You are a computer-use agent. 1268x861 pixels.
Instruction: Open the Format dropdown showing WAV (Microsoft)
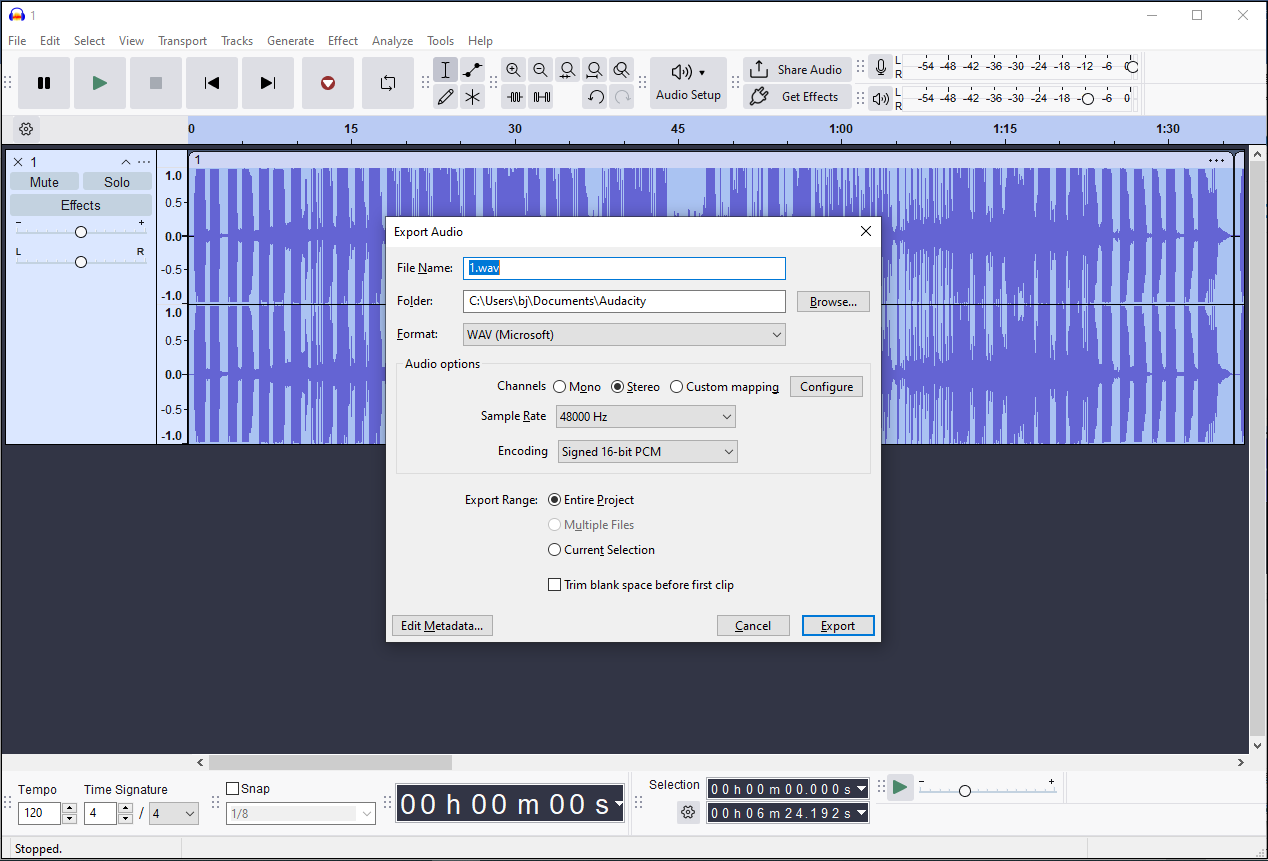click(x=624, y=334)
